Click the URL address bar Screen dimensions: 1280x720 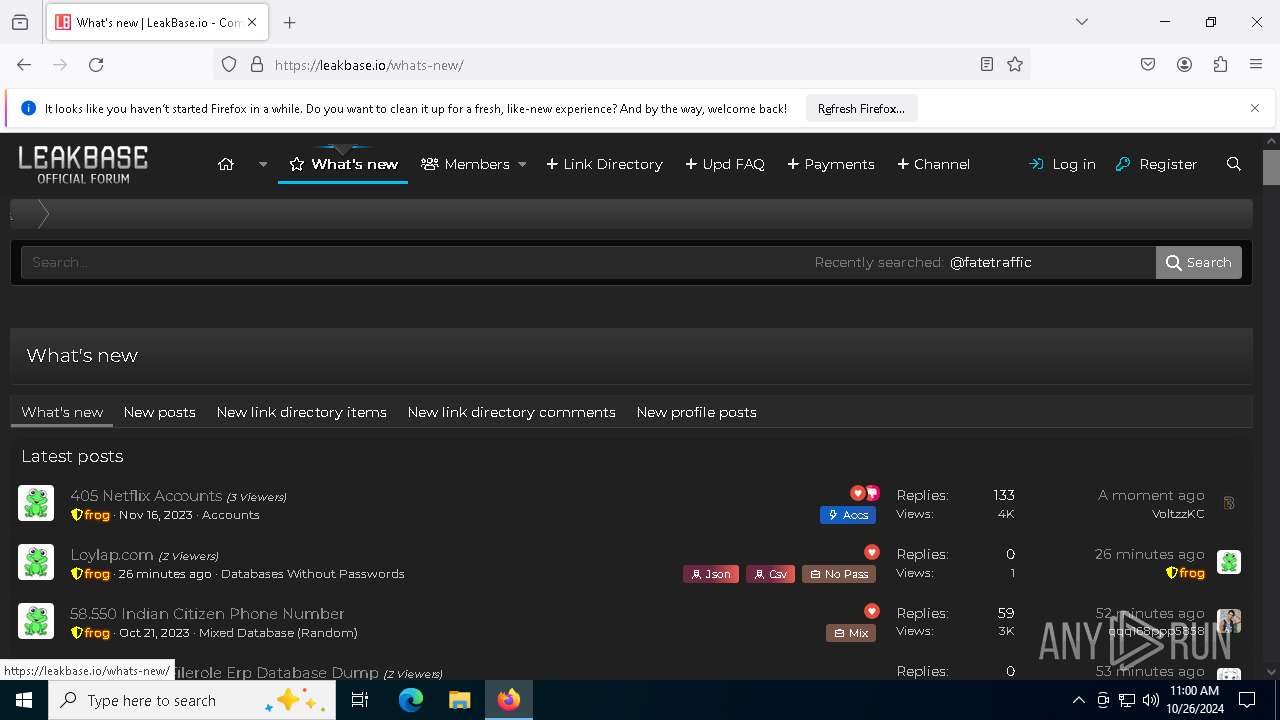[620, 65]
